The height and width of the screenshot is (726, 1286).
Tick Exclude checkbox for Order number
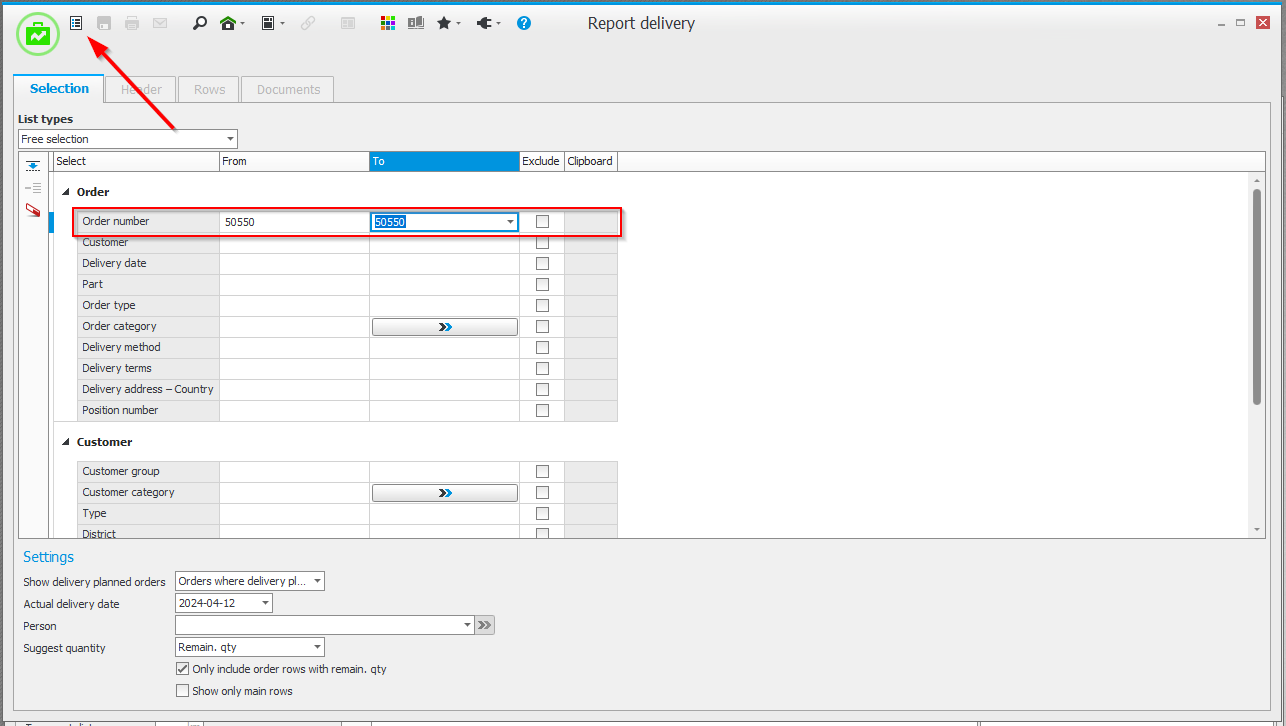pos(542,222)
